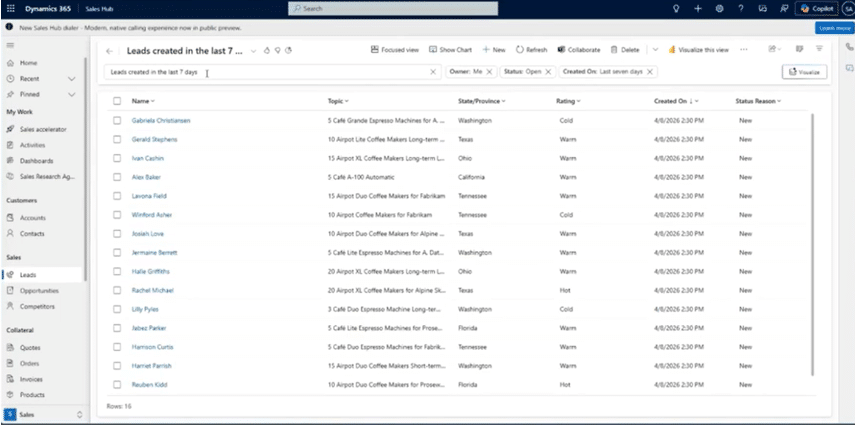Tick the checkbox next to Alex Baker
855x425 pixels.
coord(117,177)
